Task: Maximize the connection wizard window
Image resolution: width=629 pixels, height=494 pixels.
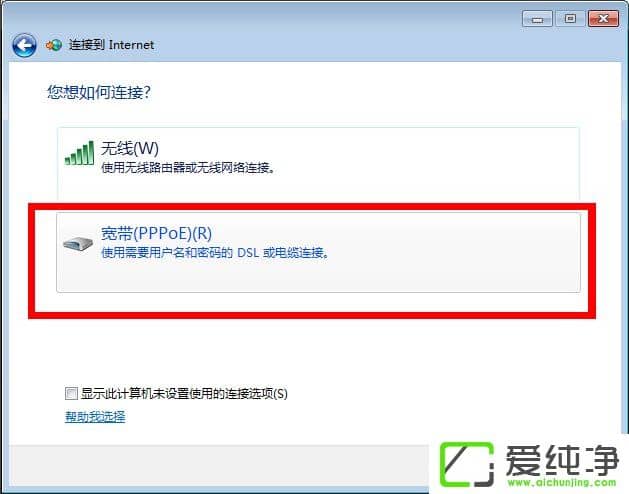Action: point(570,19)
